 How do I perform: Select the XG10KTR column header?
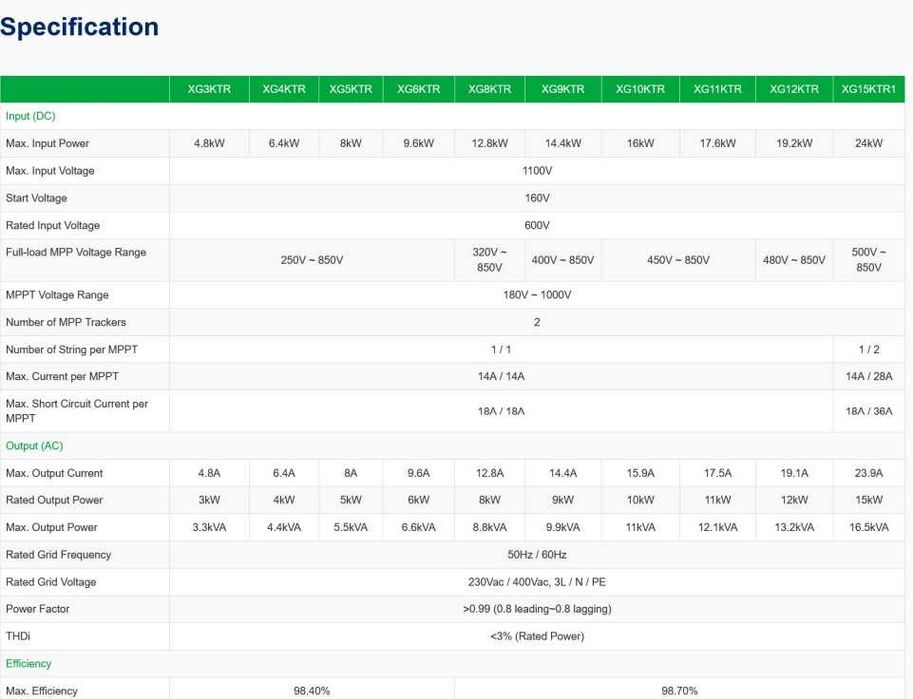pos(640,89)
